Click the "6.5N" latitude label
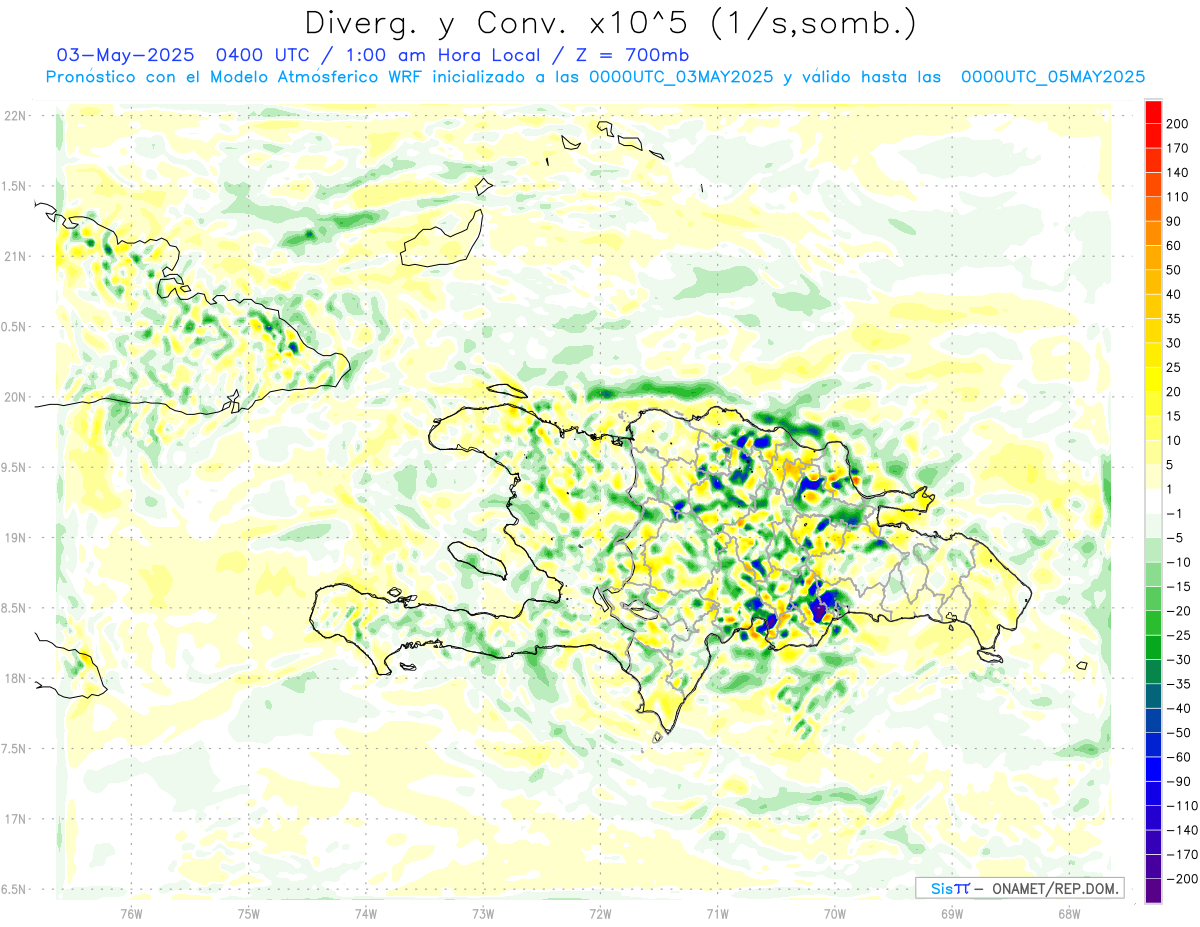This screenshot has width=1200, height=927. click(x=15, y=889)
